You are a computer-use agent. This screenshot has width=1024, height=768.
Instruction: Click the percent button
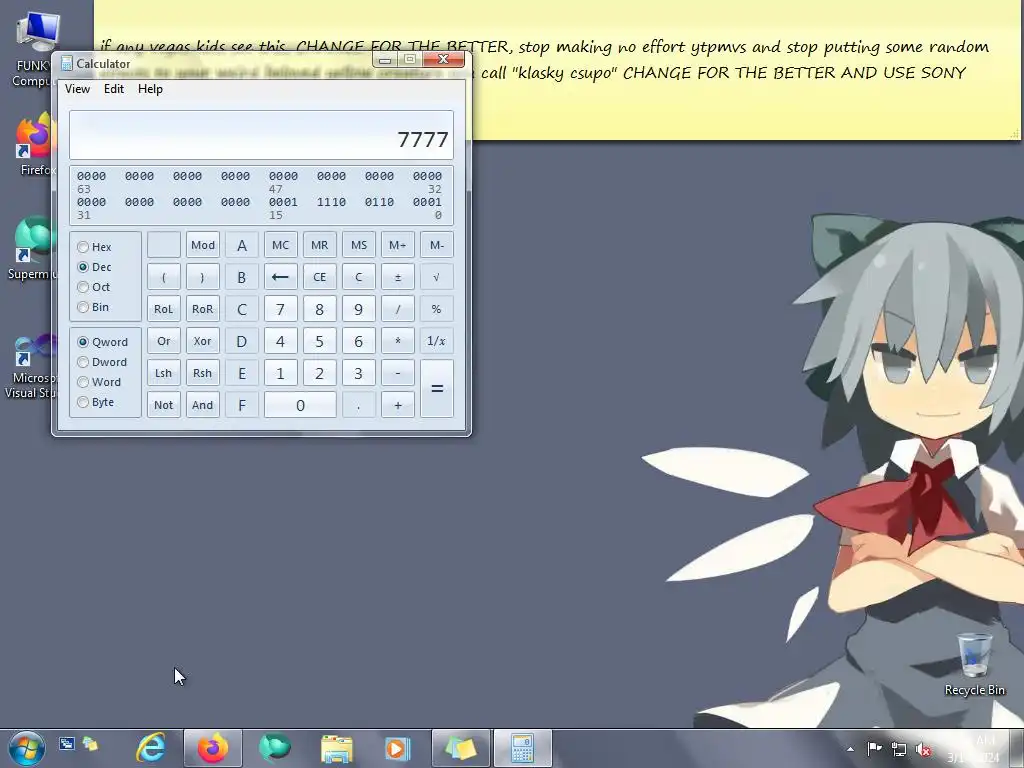tap(436, 309)
